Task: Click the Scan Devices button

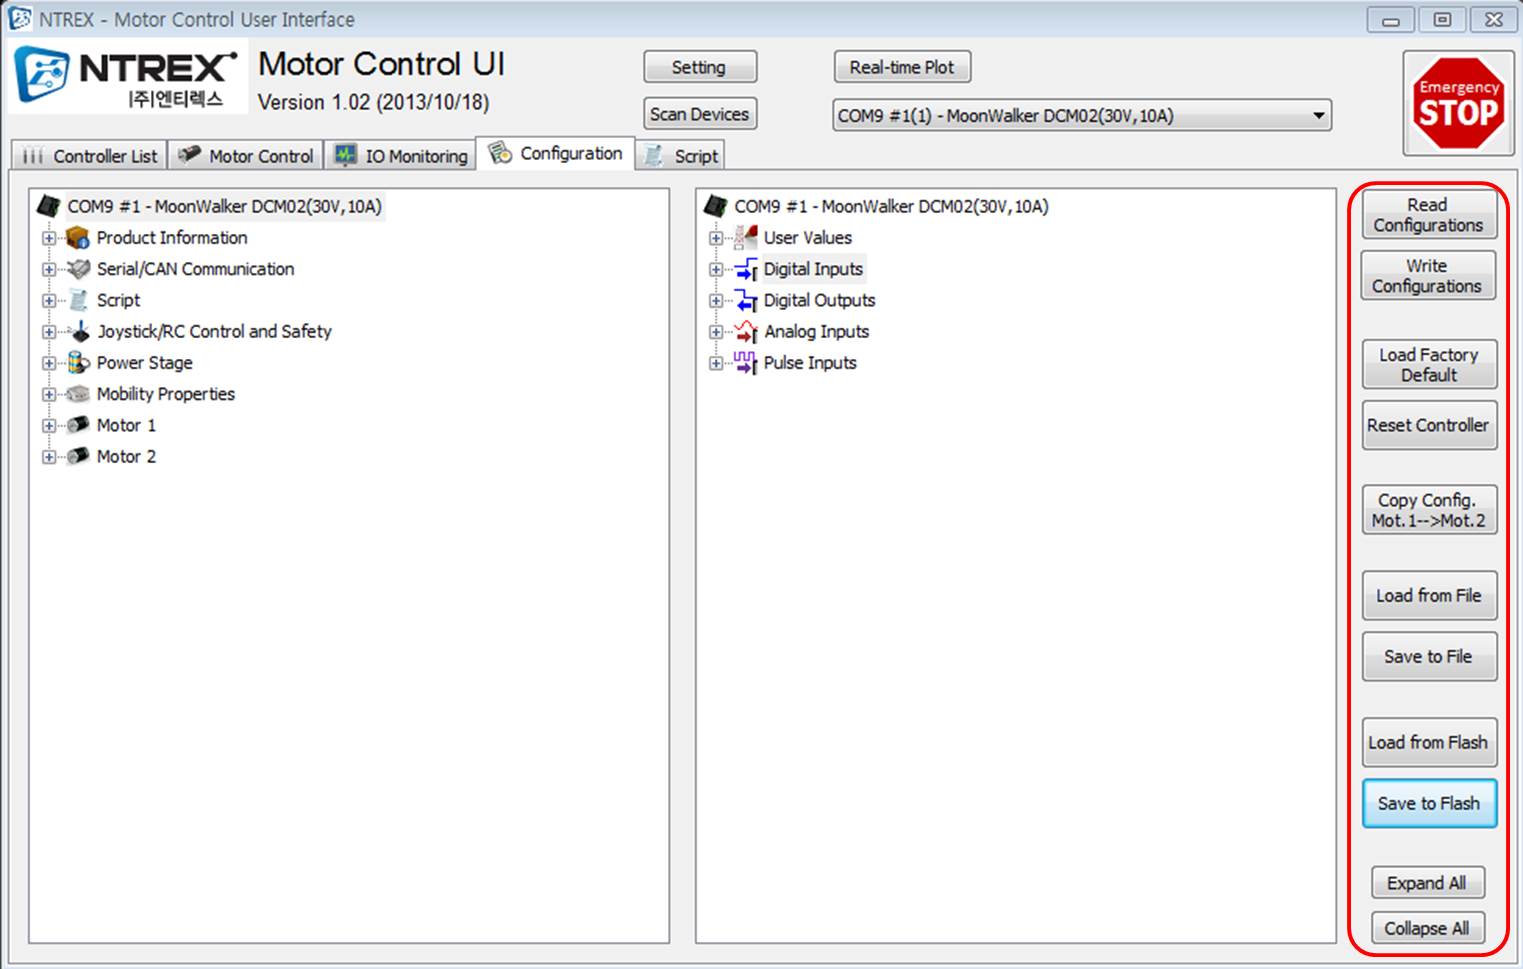Action: 700,114
